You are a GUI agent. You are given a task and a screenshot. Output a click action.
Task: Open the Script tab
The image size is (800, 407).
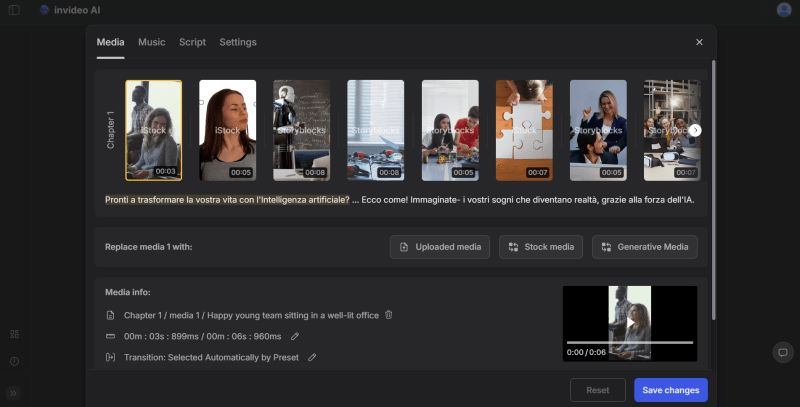coord(192,42)
